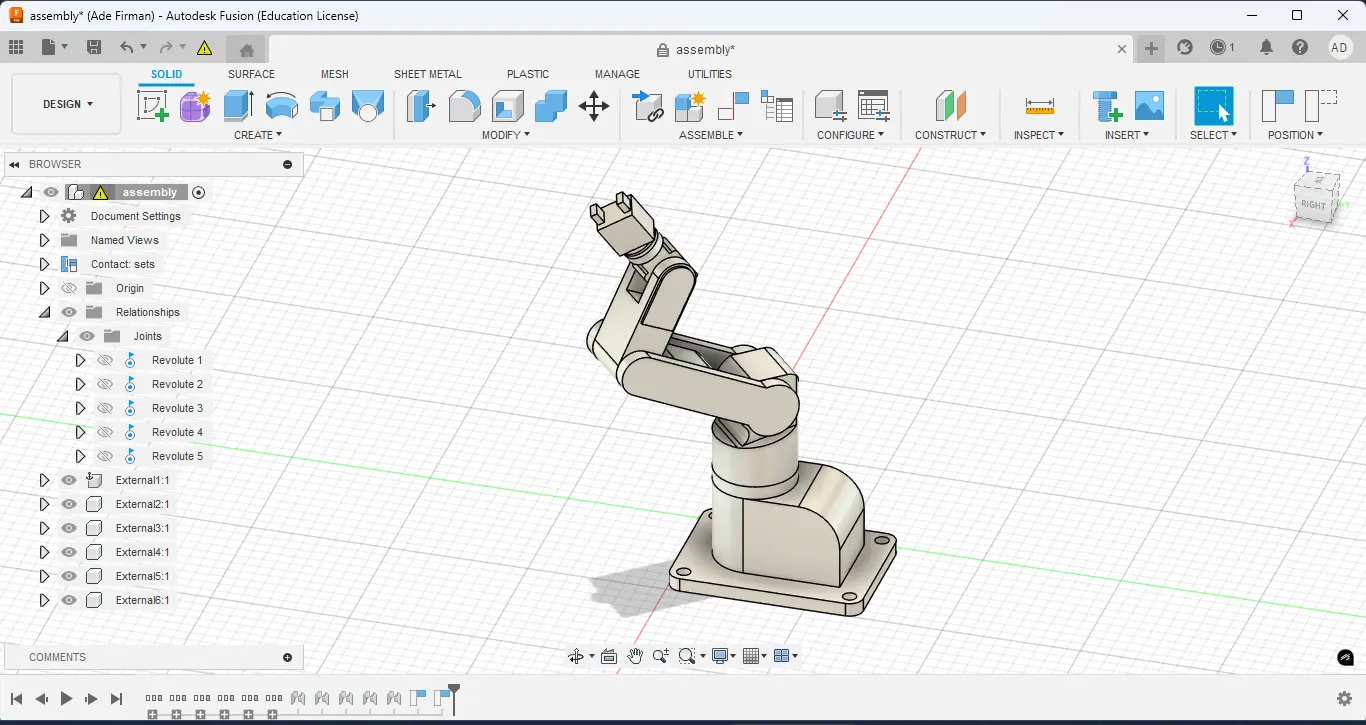Expand the External6:1 tree item
1366x725 pixels.
pos(44,600)
